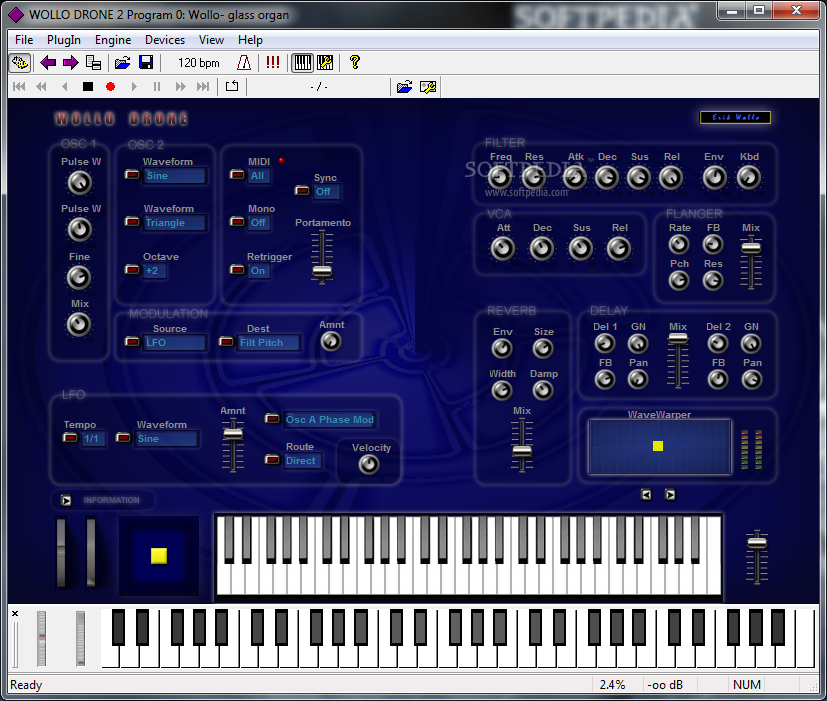The width and height of the screenshot is (827, 701).
Task: Close the keyboard bar with x
Action: (x=15, y=613)
